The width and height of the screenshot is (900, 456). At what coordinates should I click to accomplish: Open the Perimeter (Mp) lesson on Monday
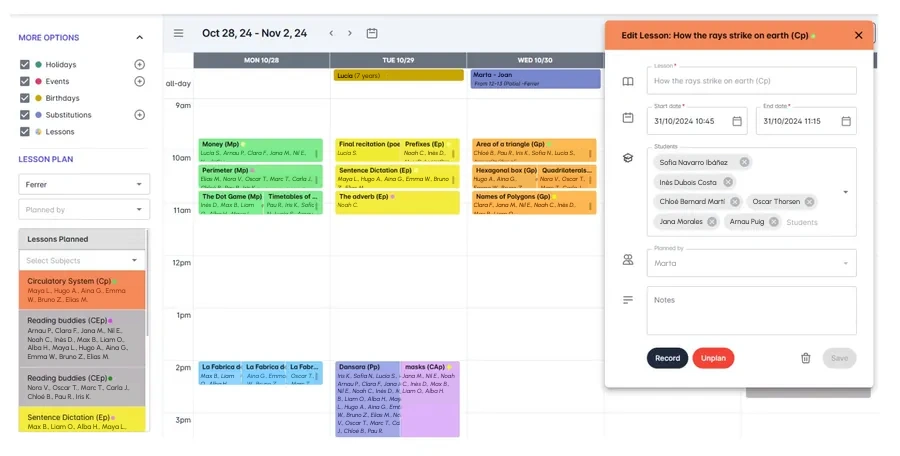pos(261,176)
